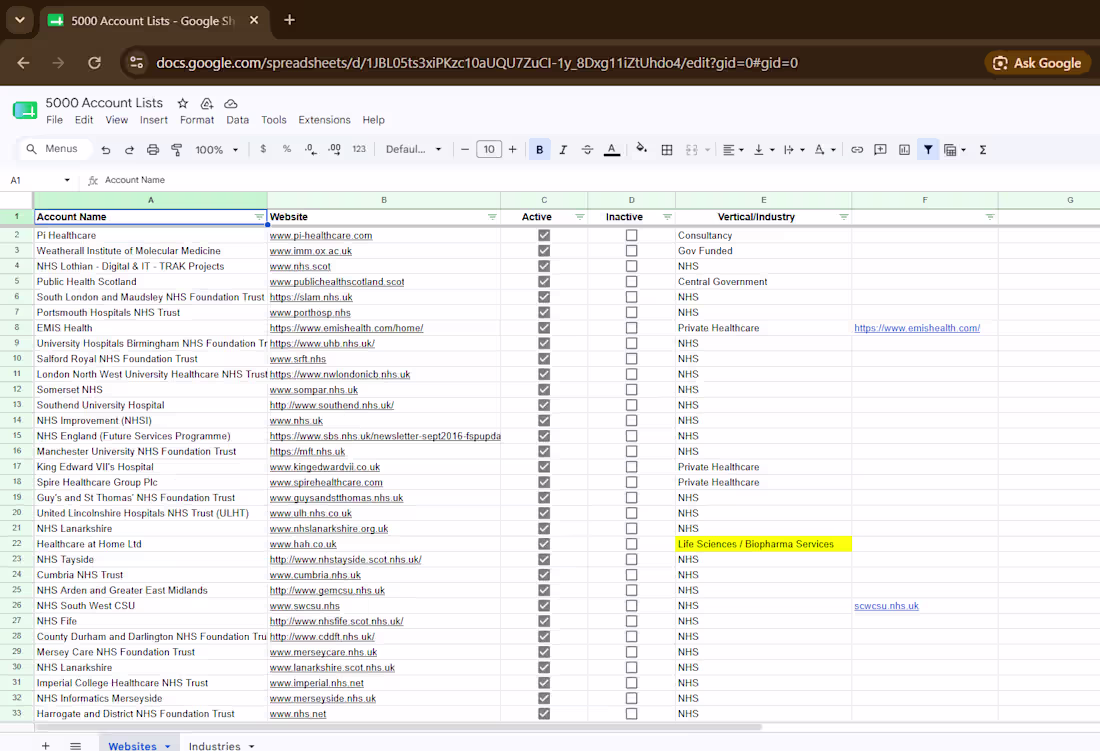Uncheck Active box for NHS Fife
The height and width of the screenshot is (751, 1100).
pos(544,621)
